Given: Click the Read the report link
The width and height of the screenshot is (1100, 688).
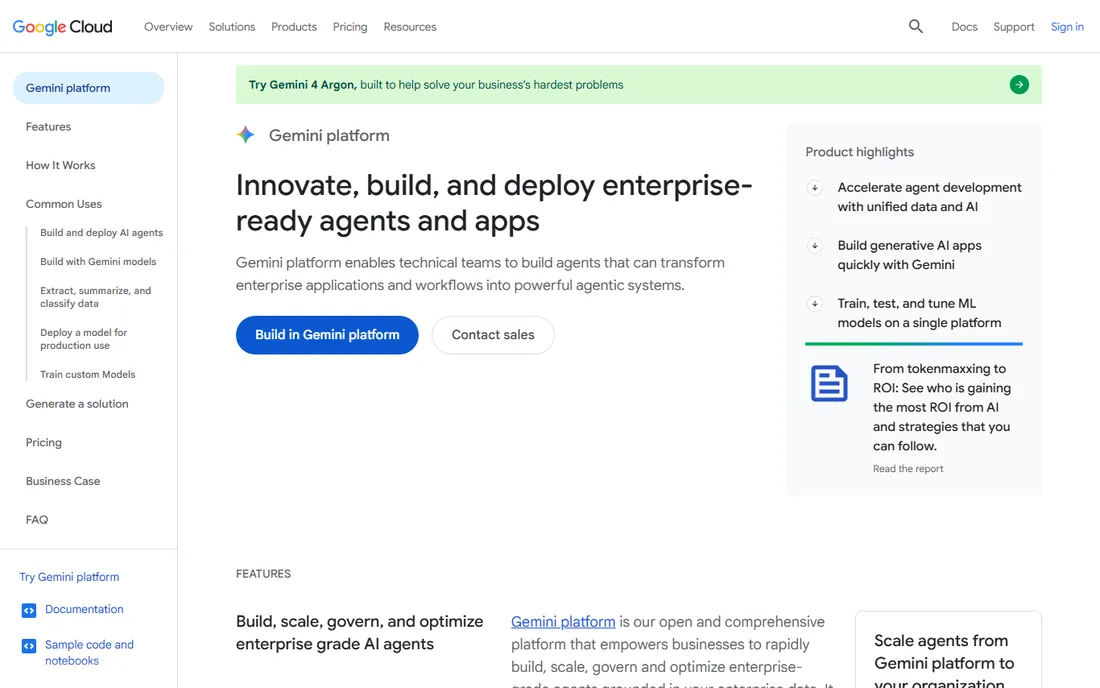Looking at the screenshot, I should [x=908, y=468].
